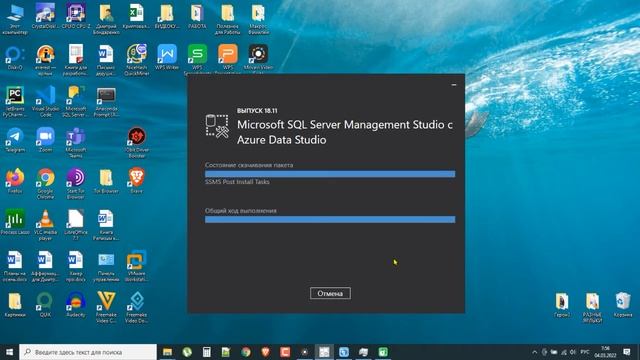The height and width of the screenshot is (360, 640).
Task: Launch Zoom from the desktop
Action: (45, 140)
